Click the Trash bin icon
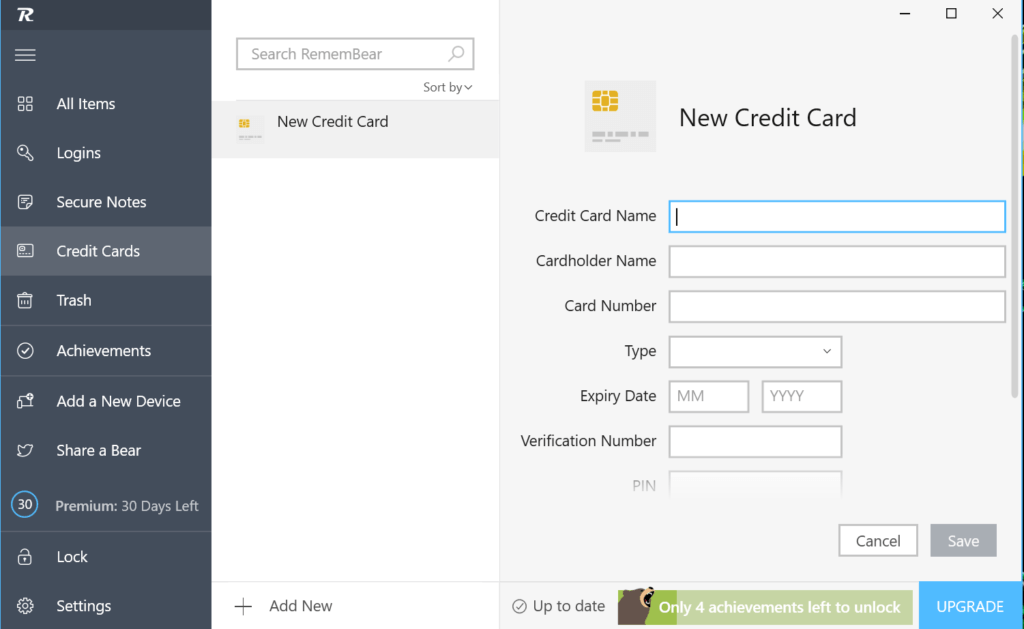 coord(25,300)
